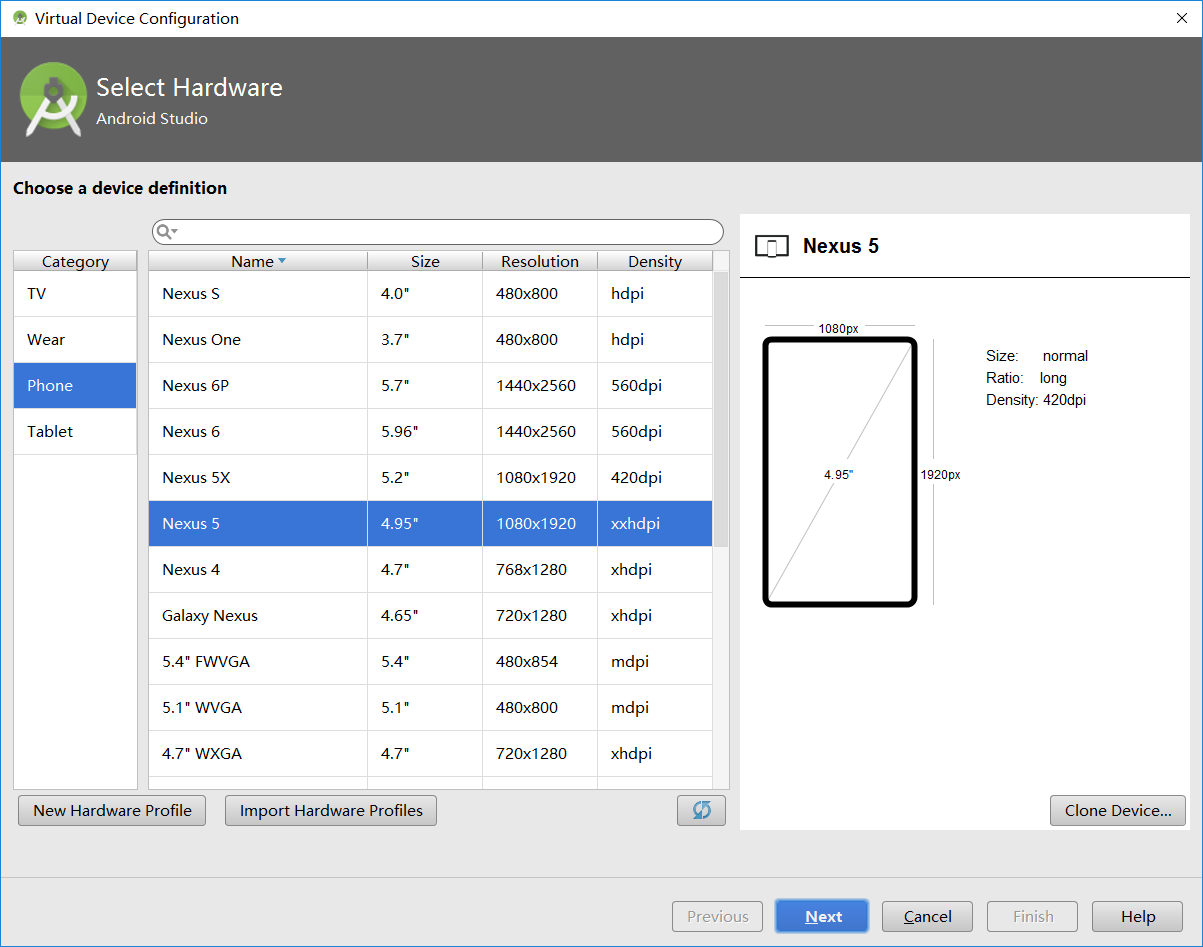The image size is (1203, 947).
Task: Select the Nexus 6P device row
Action: 431,386
